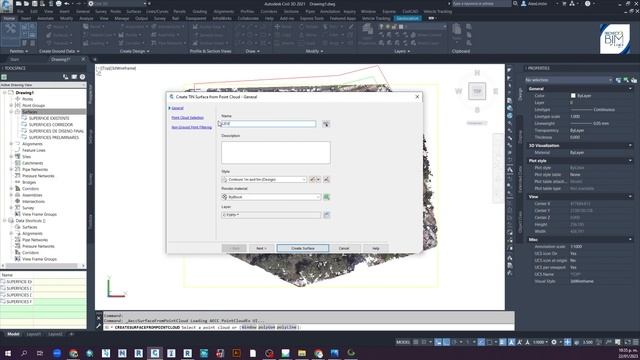Click the Toolspace help icon

pos(82,77)
